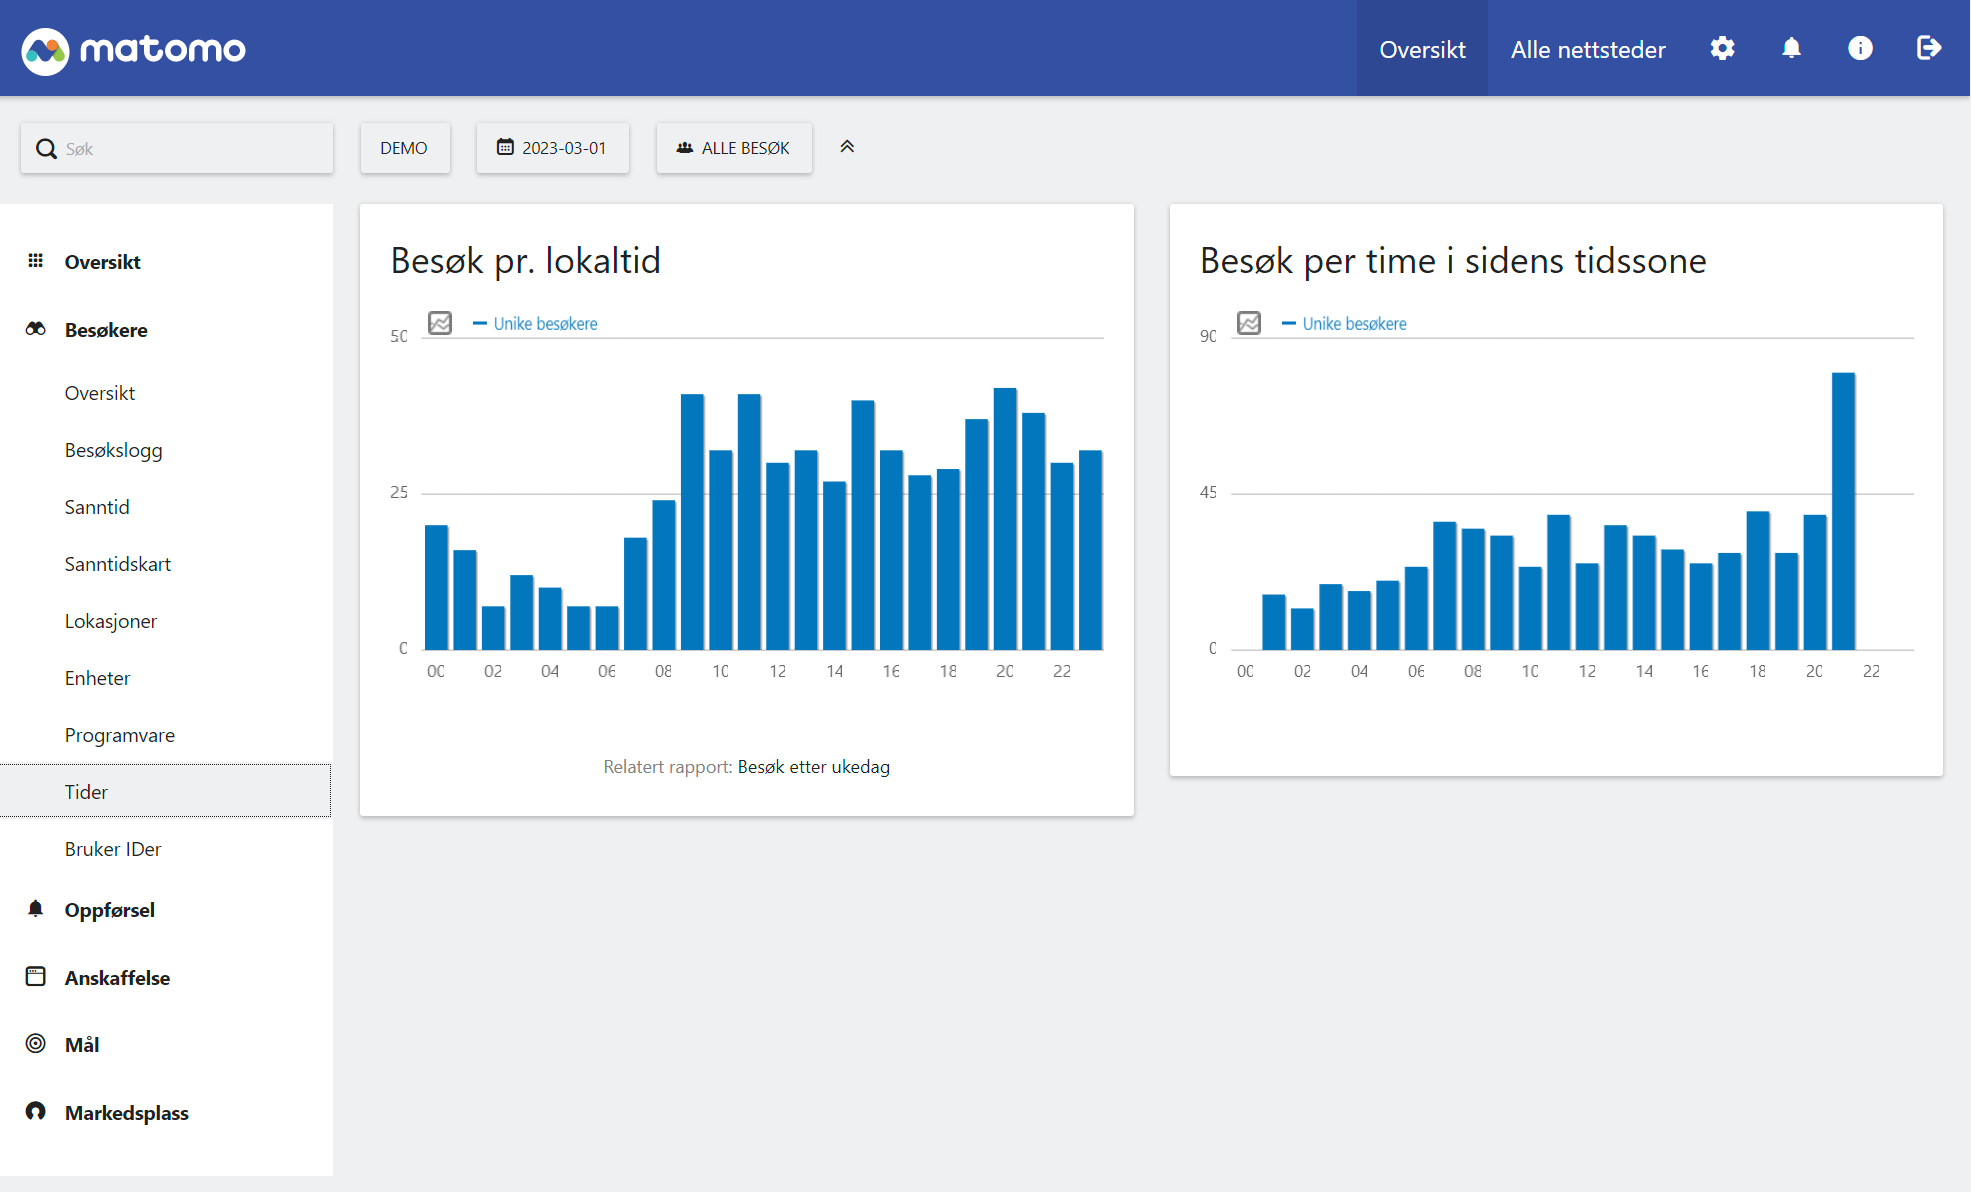Open the 2023-03-01 date picker
This screenshot has height=1192, width=1971.
552,148
